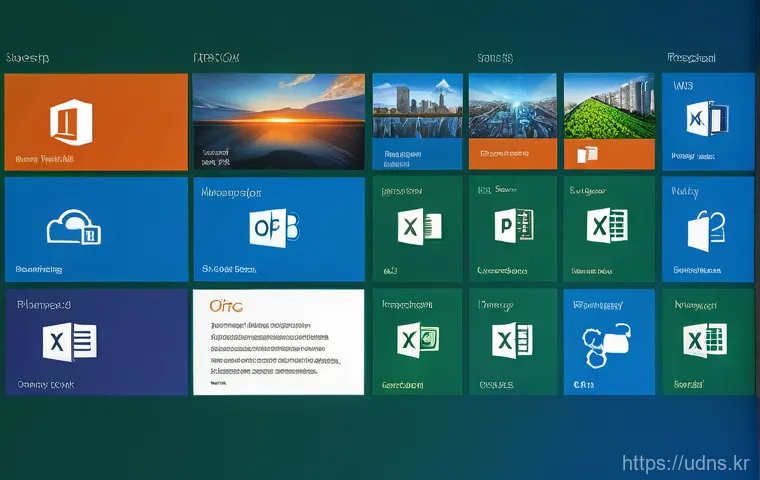The width and height of the screenshot is (760, 480).
Task: Open the blue tile labeled WJS with X icon
Action: click(x=708, y=122)
